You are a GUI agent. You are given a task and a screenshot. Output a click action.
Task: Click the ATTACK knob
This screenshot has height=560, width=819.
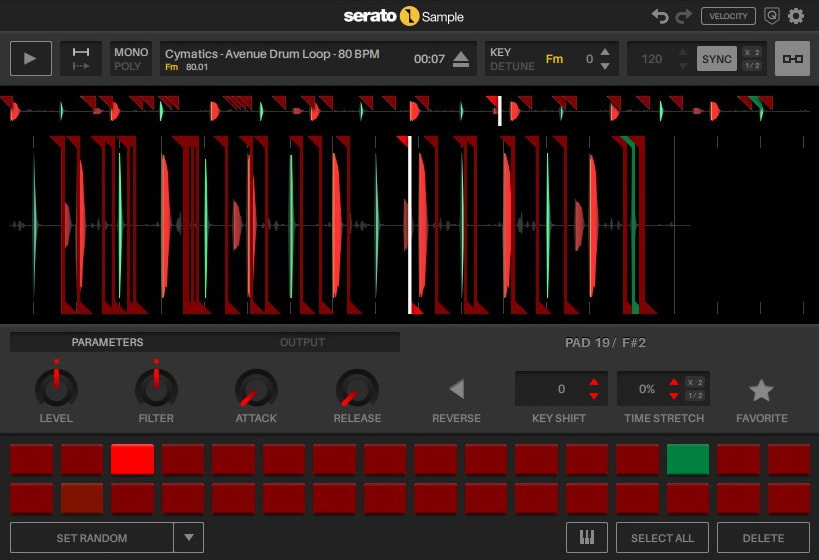pyautogui.click(x=256, y=389)
